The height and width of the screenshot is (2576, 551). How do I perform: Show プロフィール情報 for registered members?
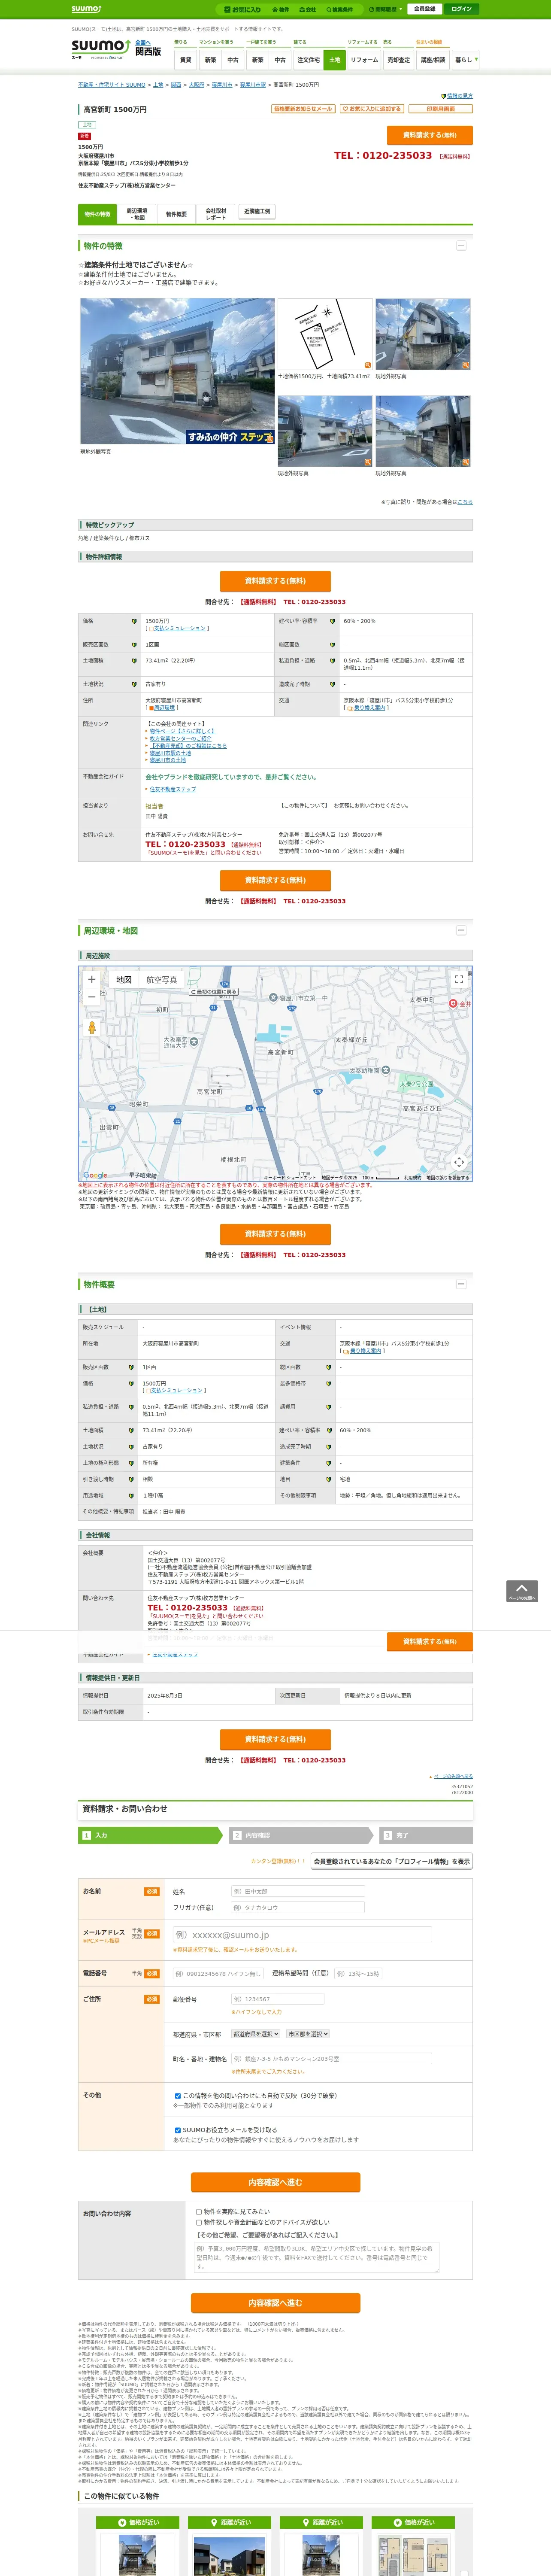click(x=391, y=1861)
